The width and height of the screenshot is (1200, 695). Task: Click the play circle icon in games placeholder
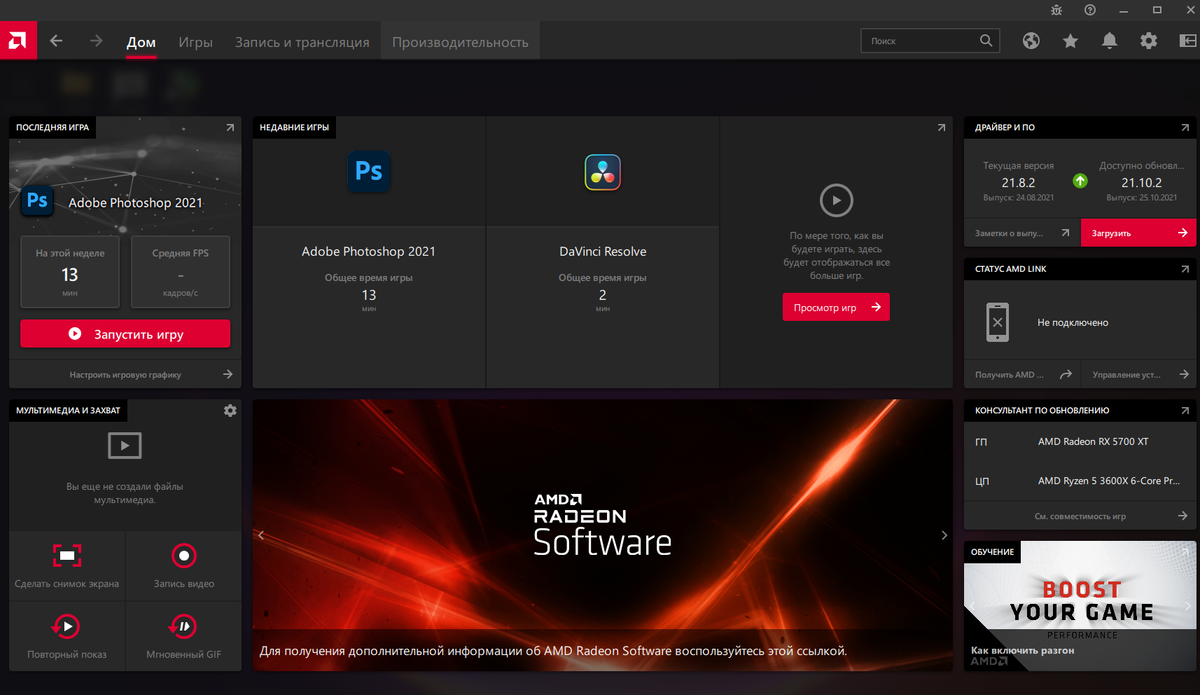click(836, 200)
